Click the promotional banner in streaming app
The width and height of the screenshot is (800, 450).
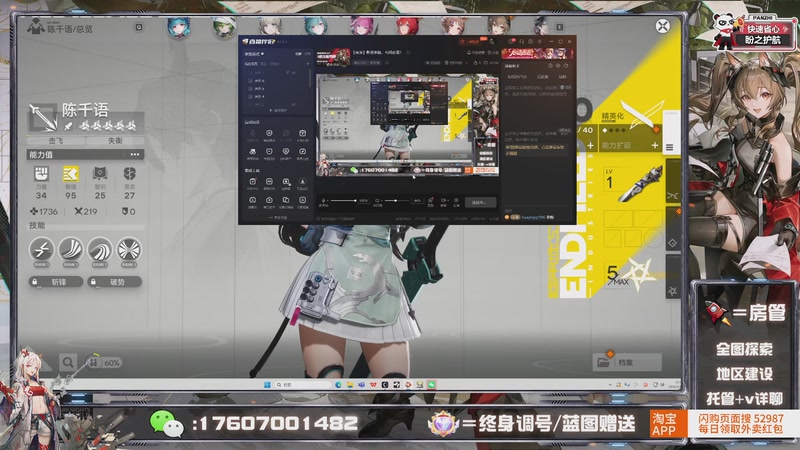click(x=537, y=53)
